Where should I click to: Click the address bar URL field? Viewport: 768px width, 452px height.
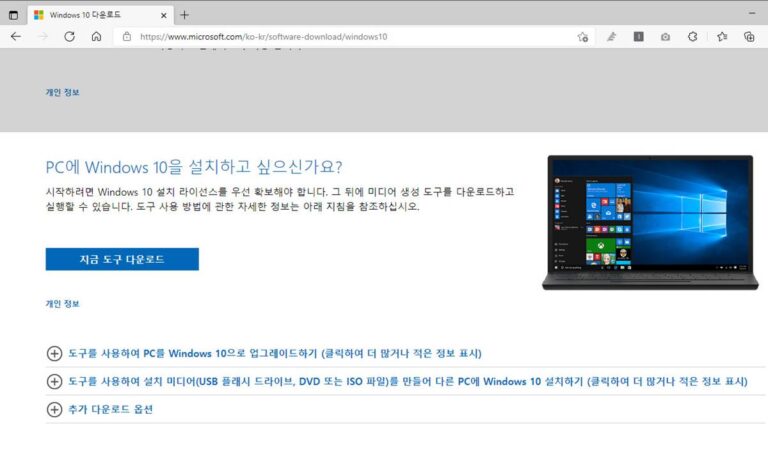[355, 37]
